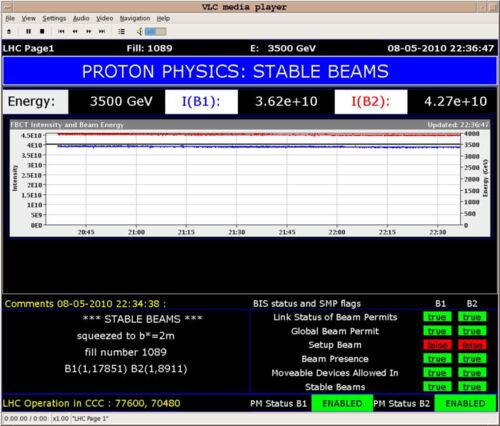Image resolution: width=500 pixels, height=426 pixels.
Task: Mute audio using the speaker icon
Action: click(x=140, y=31)
